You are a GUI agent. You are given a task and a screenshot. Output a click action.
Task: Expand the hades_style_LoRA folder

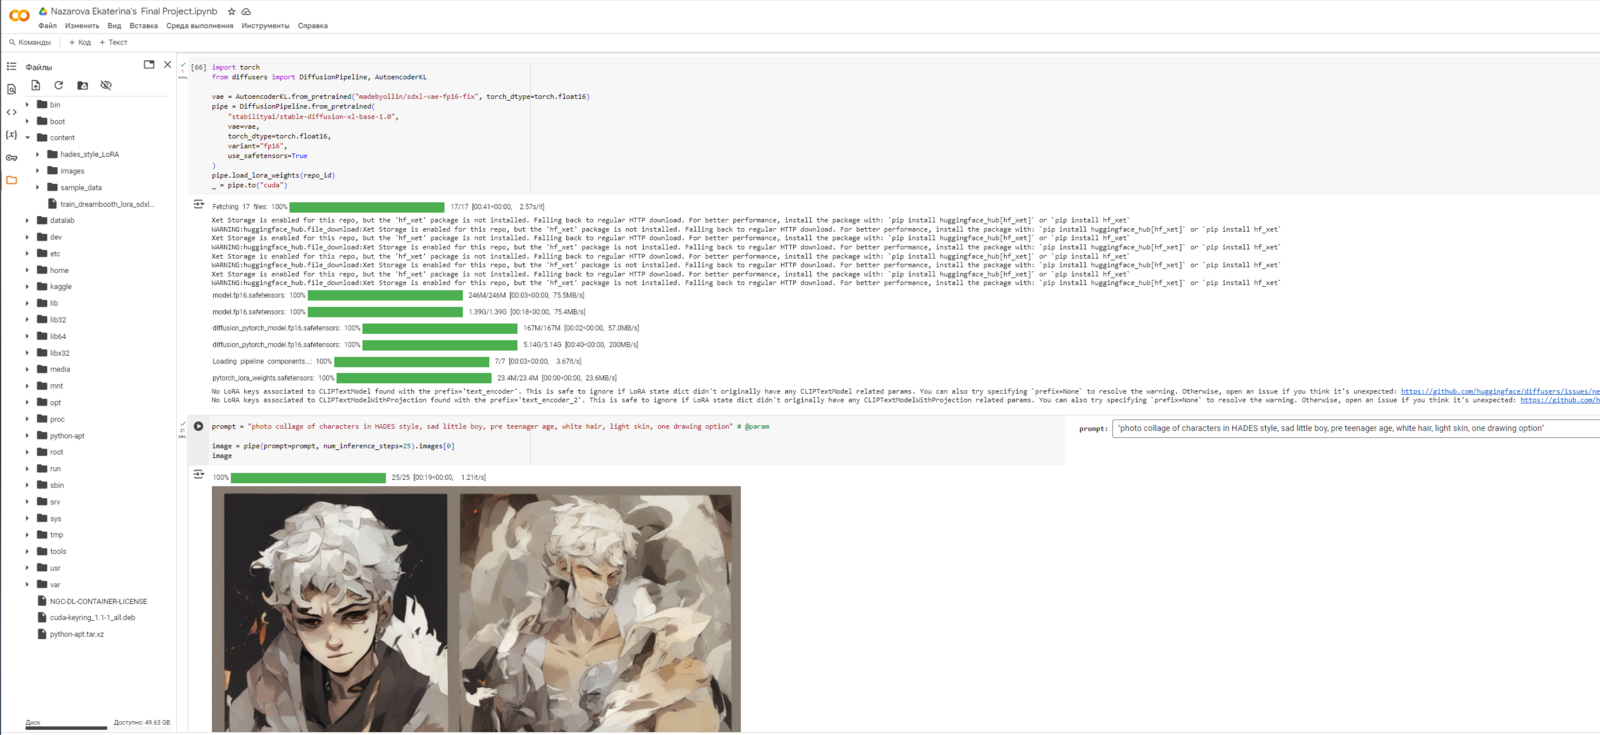pos(38,154)
